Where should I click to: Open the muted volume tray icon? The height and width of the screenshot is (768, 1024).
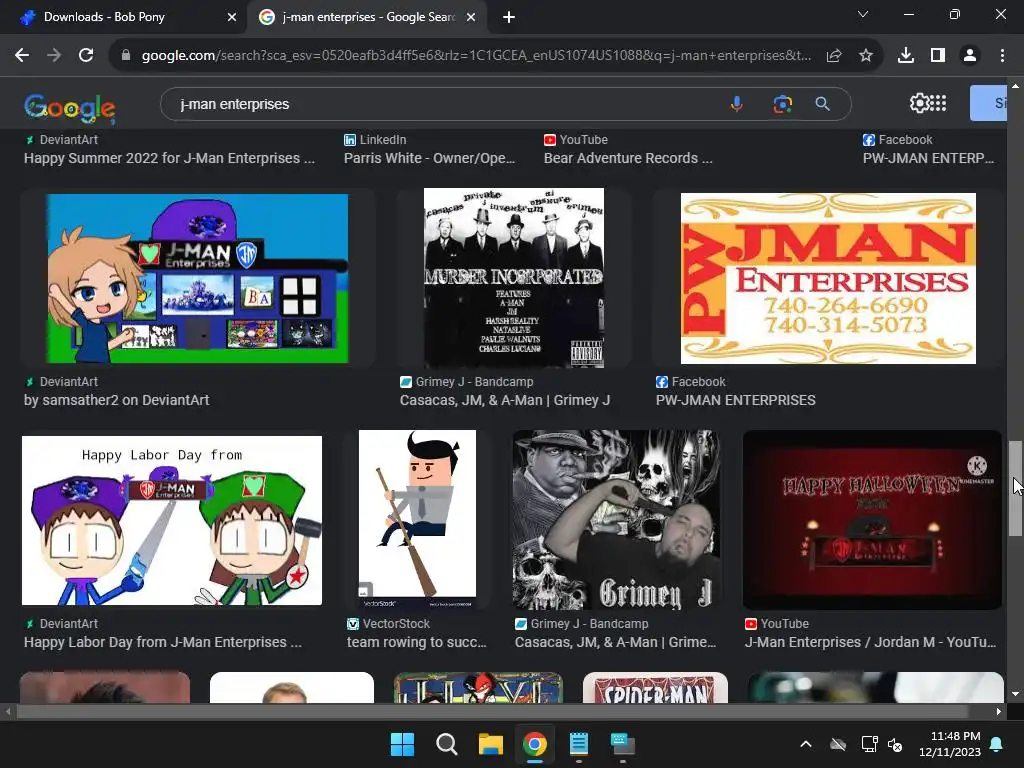[895, 744]
